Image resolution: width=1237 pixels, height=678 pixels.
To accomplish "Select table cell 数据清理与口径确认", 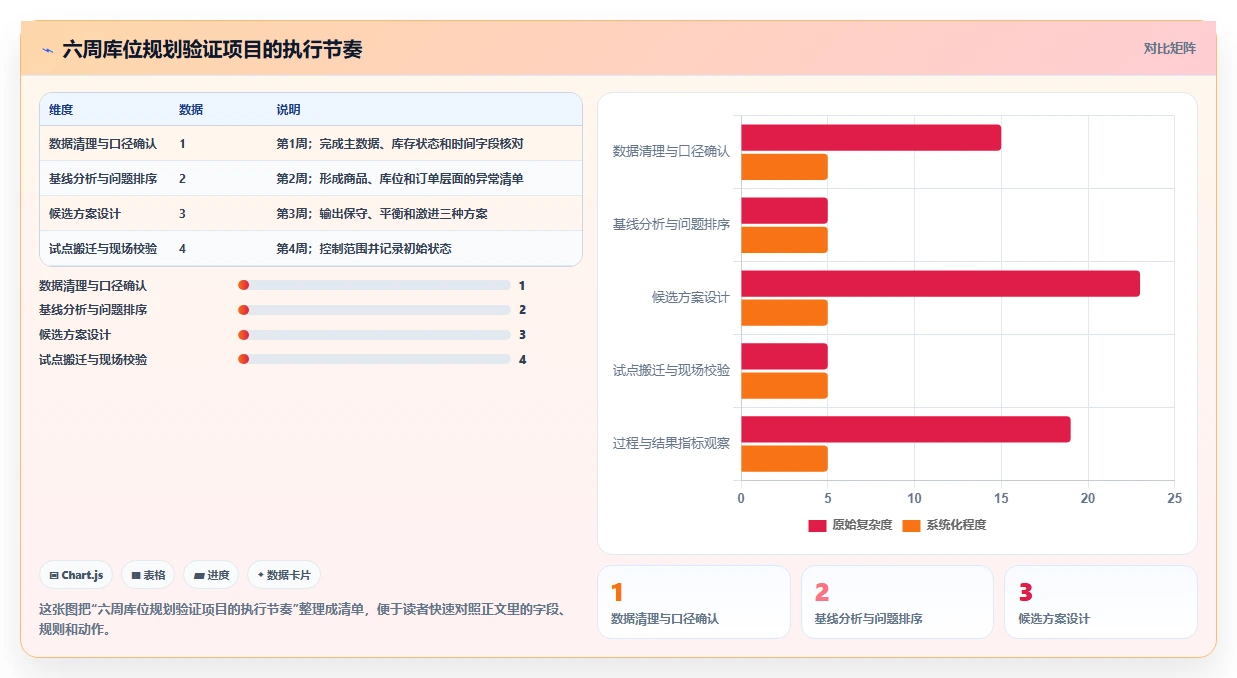I will tap(103, 144).
